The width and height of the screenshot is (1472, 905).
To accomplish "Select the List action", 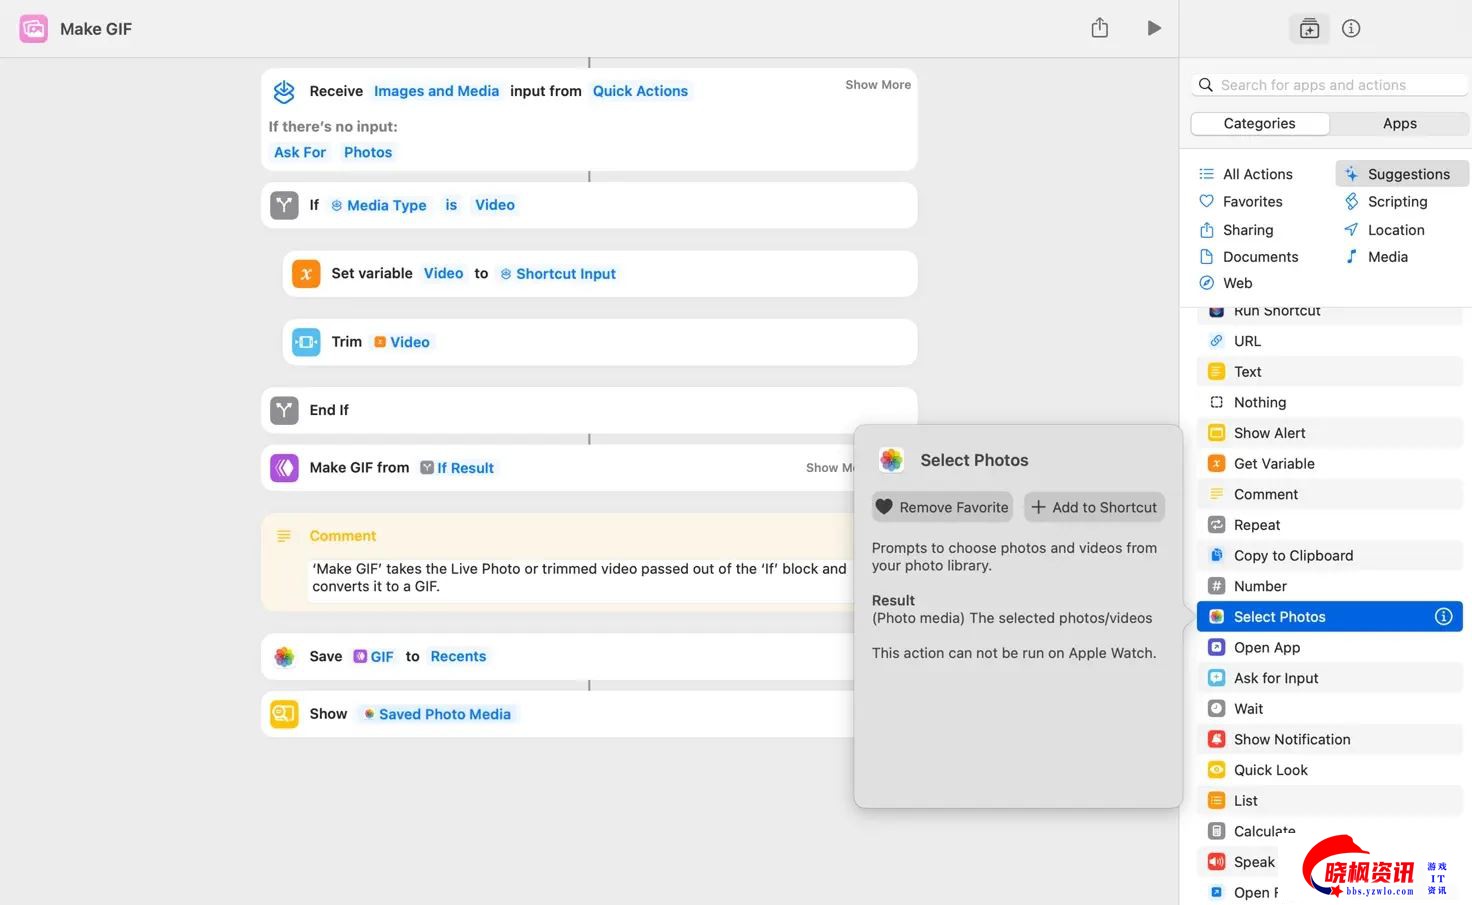I will coord(1329,801).
